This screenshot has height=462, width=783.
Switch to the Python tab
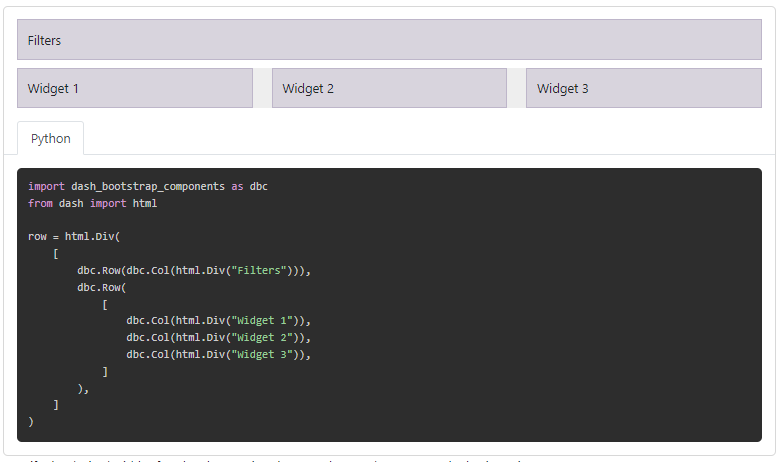tap(50, 139)
